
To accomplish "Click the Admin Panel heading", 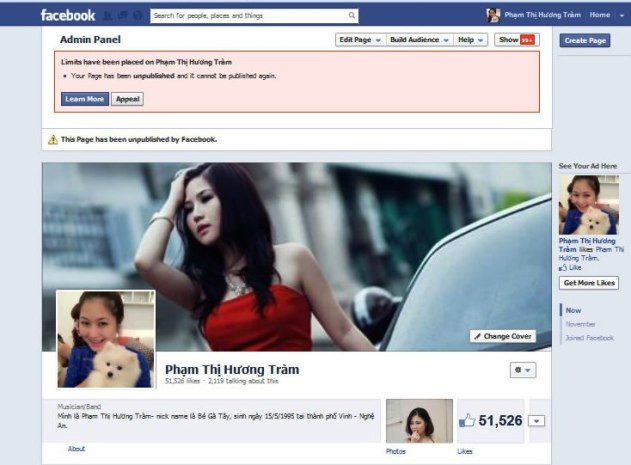I will point(90,39).
